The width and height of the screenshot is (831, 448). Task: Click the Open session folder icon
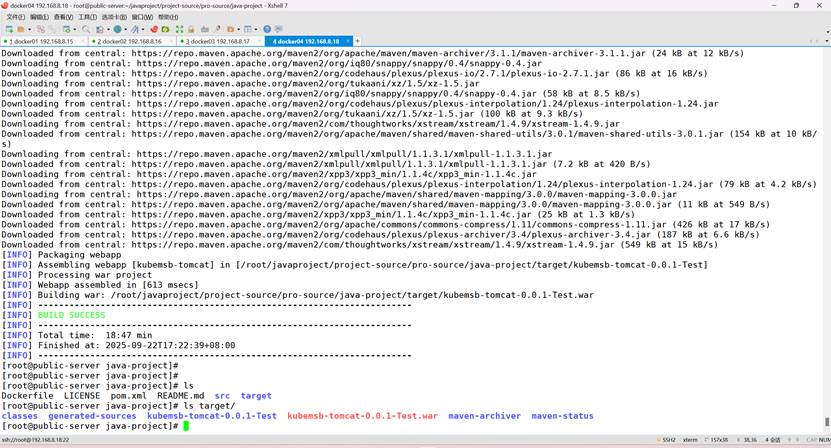point(21,29)
